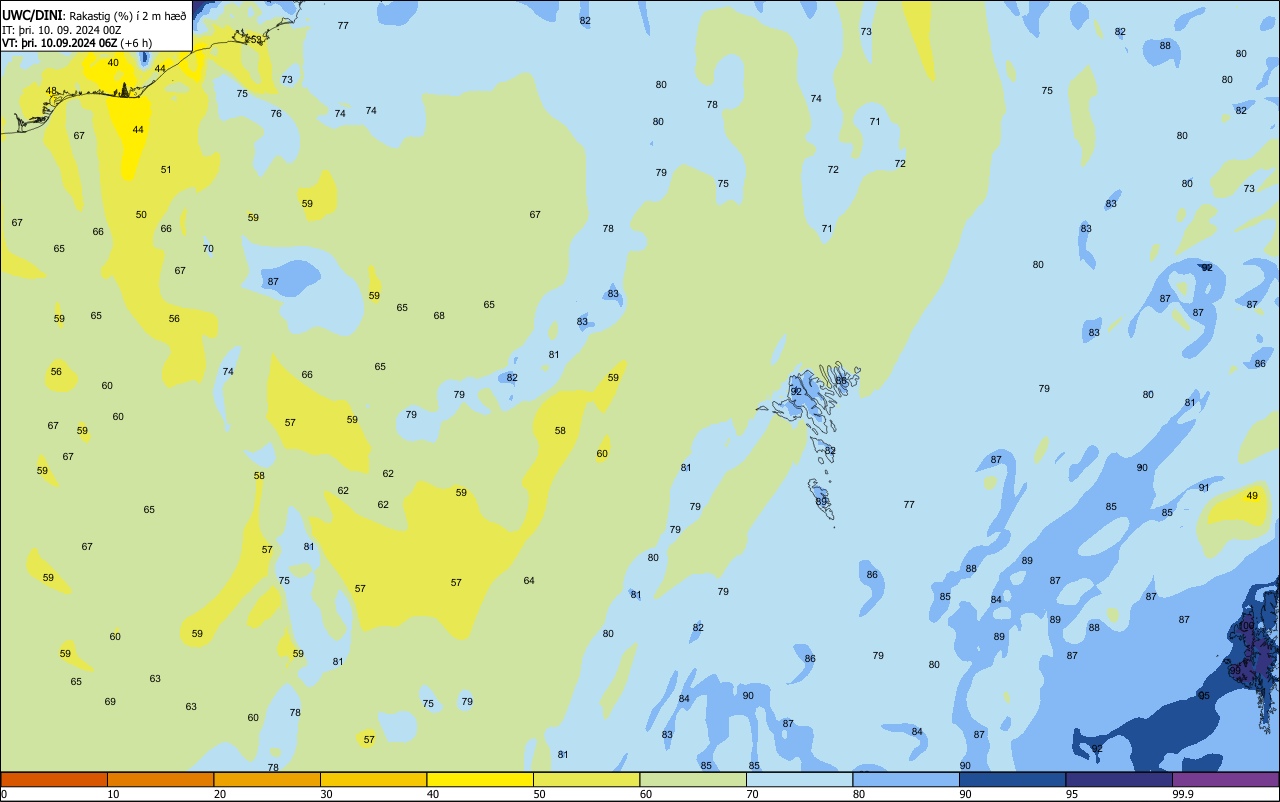Viewport: 1280px width, 802px height.
Task: Click the title 'UWC/DINI: Rakastig (%) í 2 m hæð'
Action: pos(94,16)
